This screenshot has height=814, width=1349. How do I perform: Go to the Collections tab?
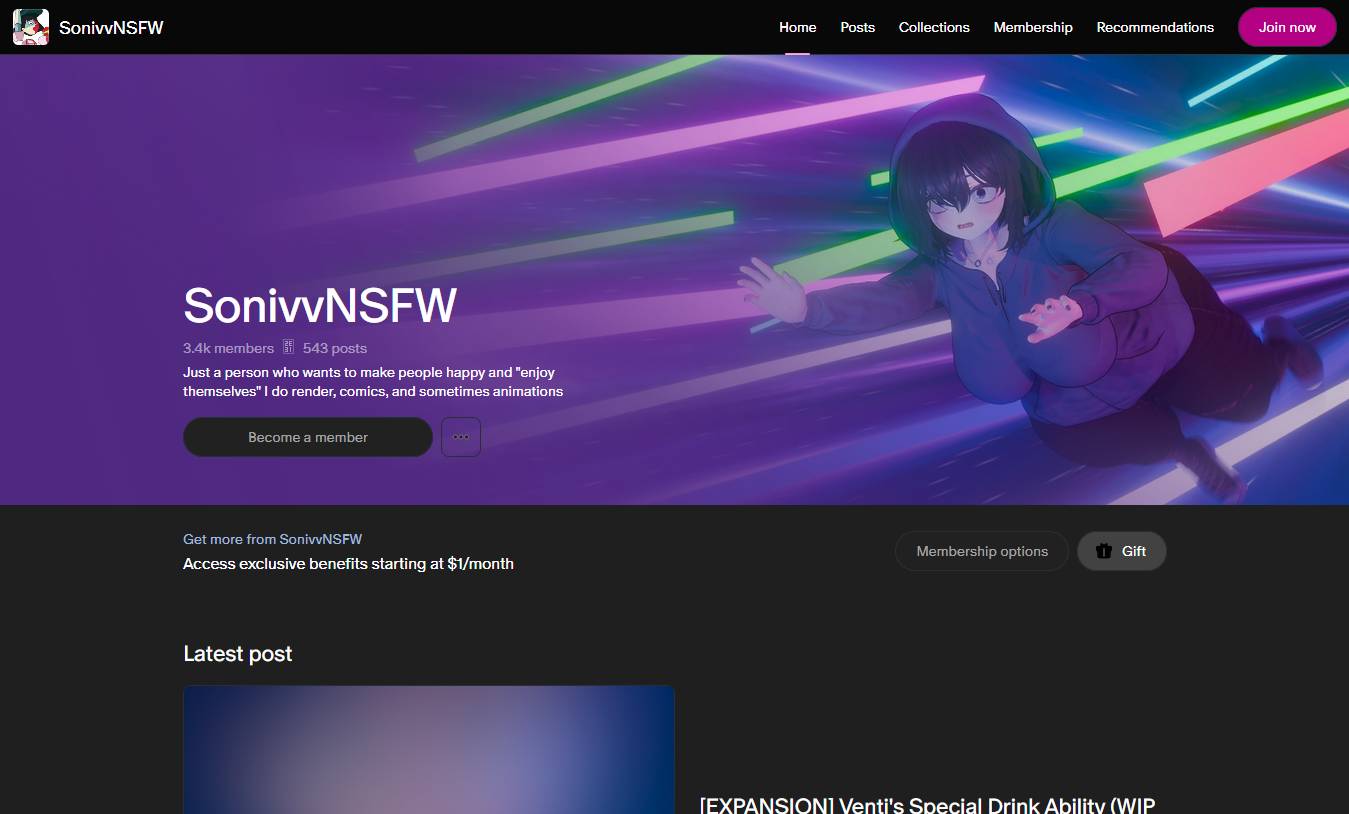pos(934,27)
